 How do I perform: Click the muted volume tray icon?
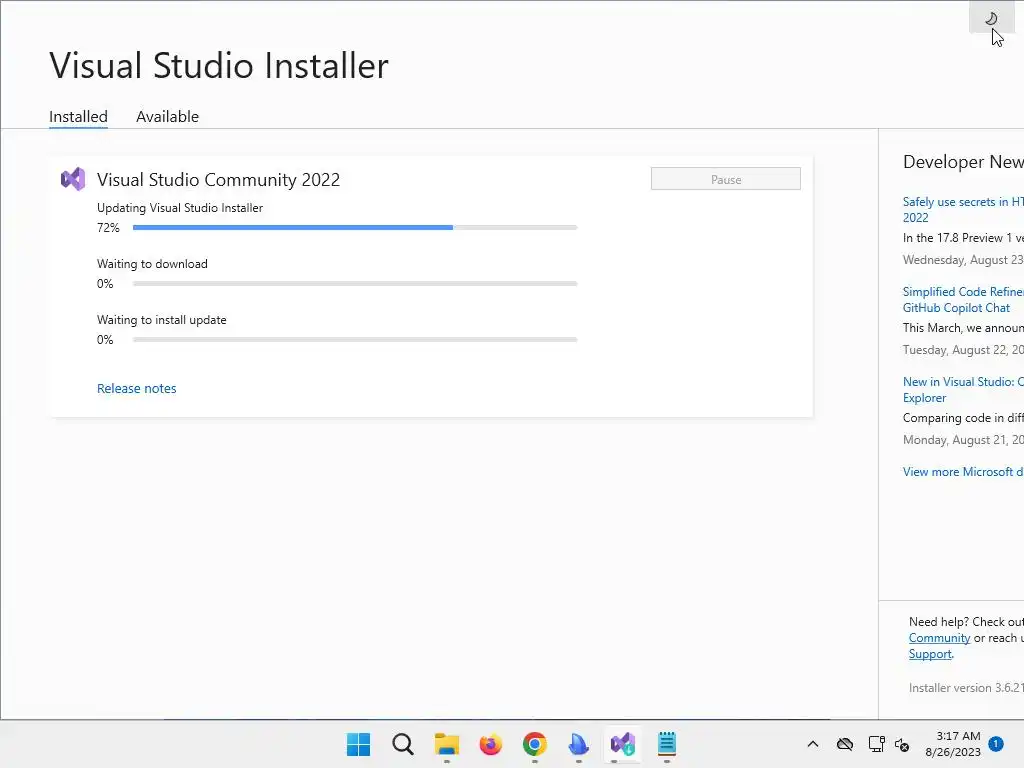(x=902, y=744)
